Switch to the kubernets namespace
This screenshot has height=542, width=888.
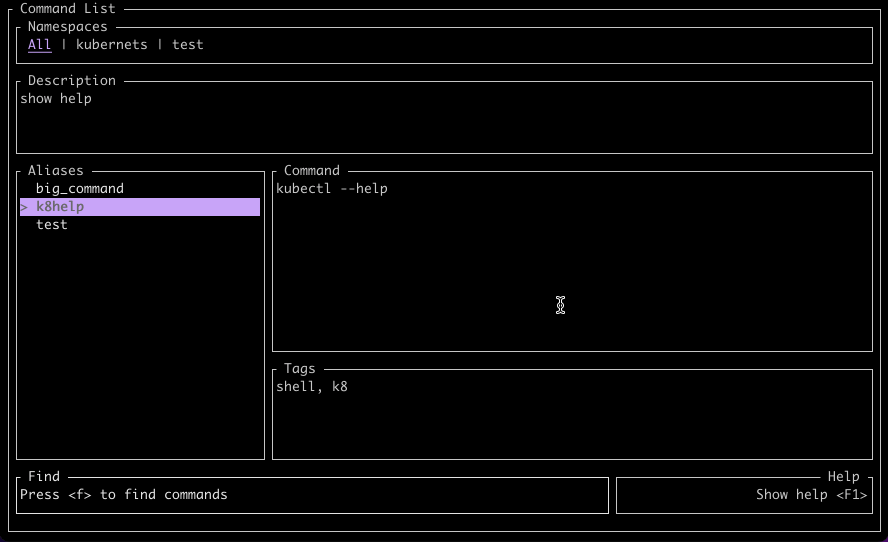pos(112,45)
